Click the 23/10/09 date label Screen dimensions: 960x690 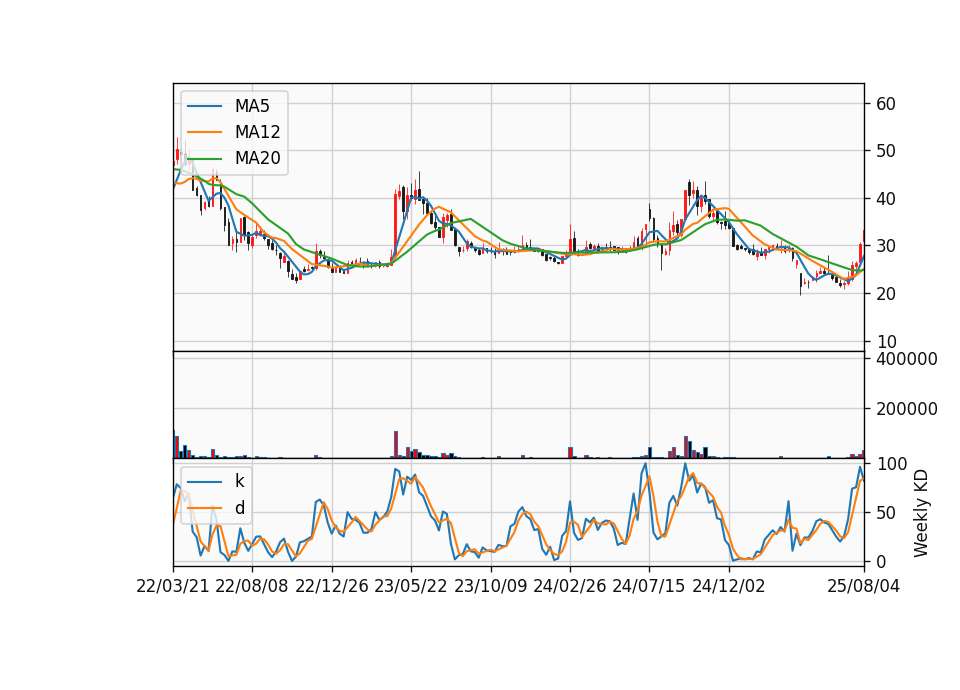[490, 586]
